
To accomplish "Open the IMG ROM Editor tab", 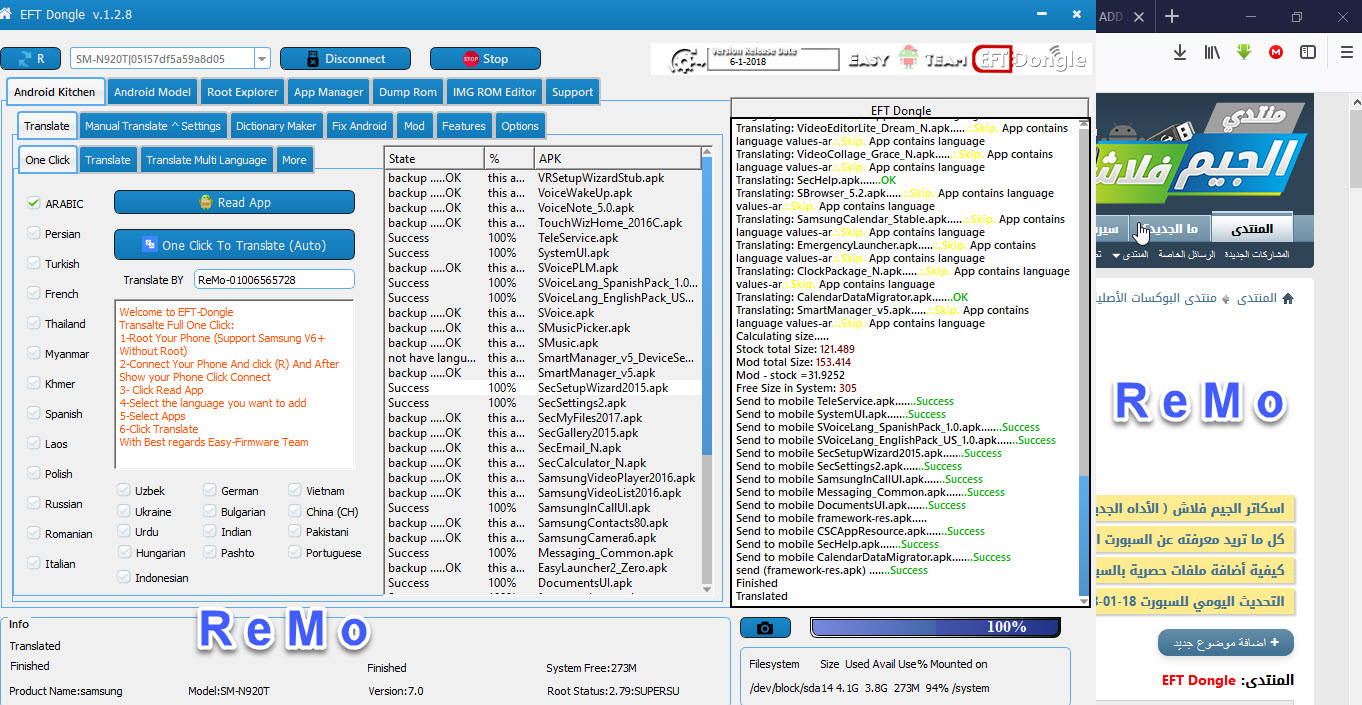I will coord(494,92).
